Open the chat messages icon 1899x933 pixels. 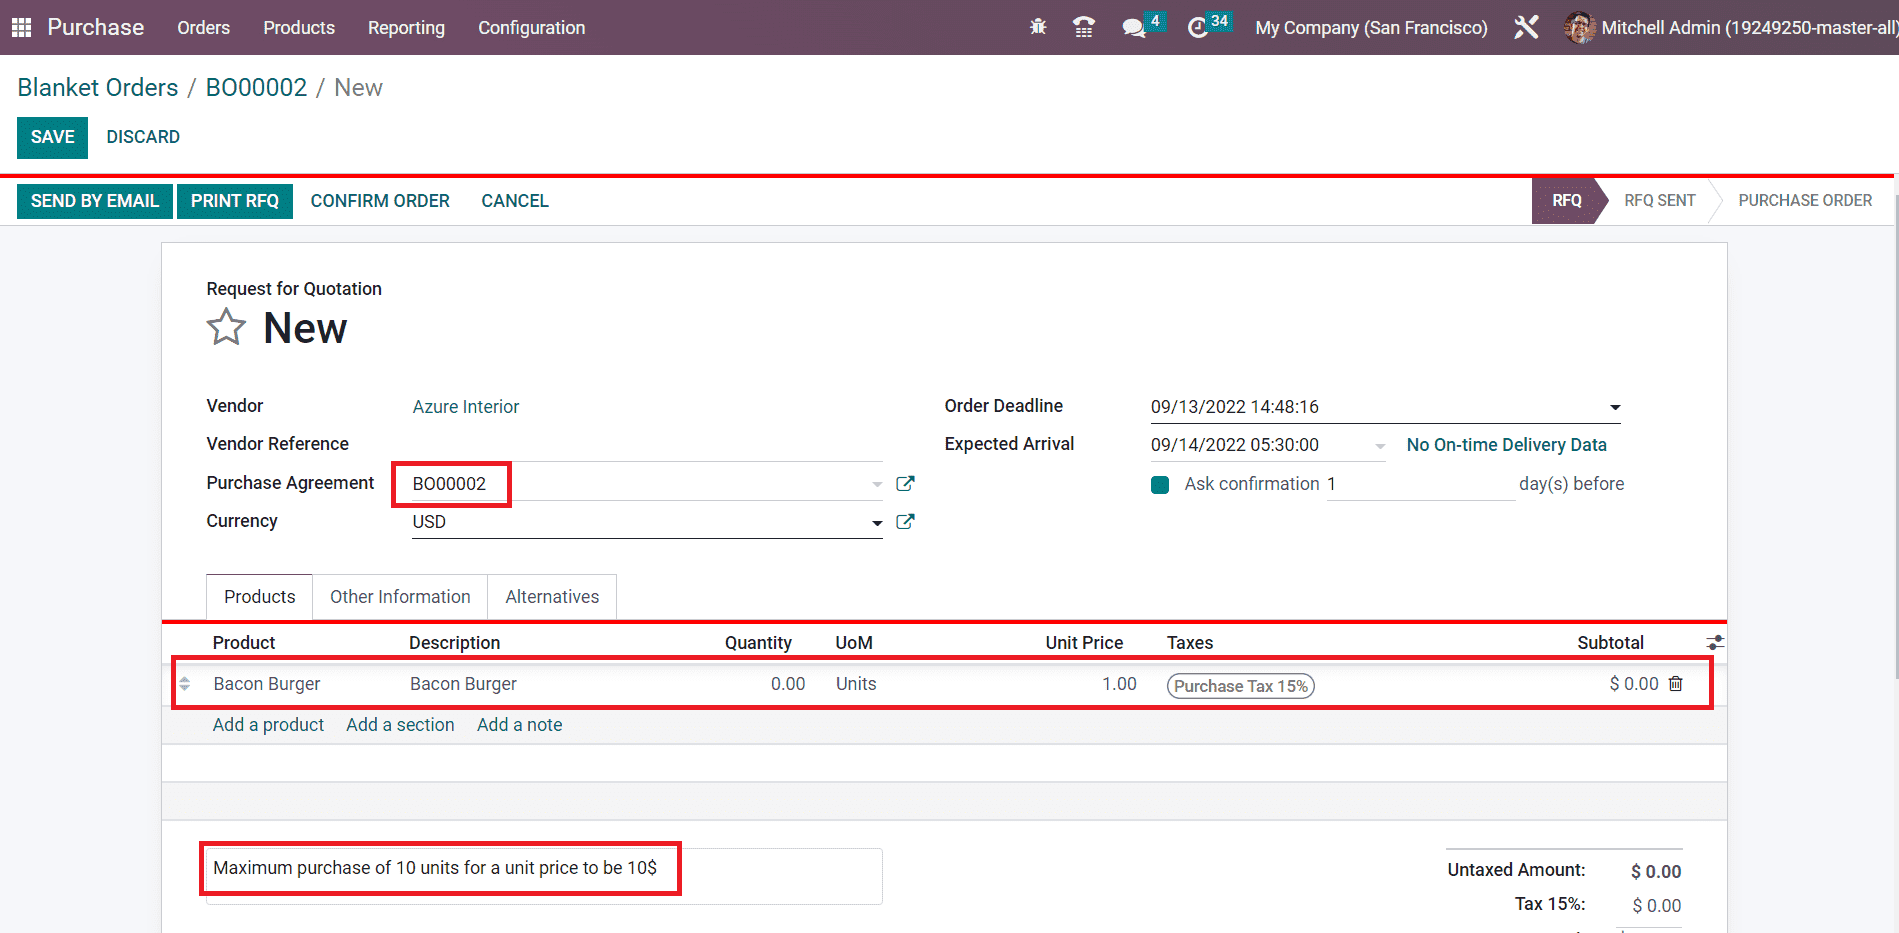(x=1133, y=27)
